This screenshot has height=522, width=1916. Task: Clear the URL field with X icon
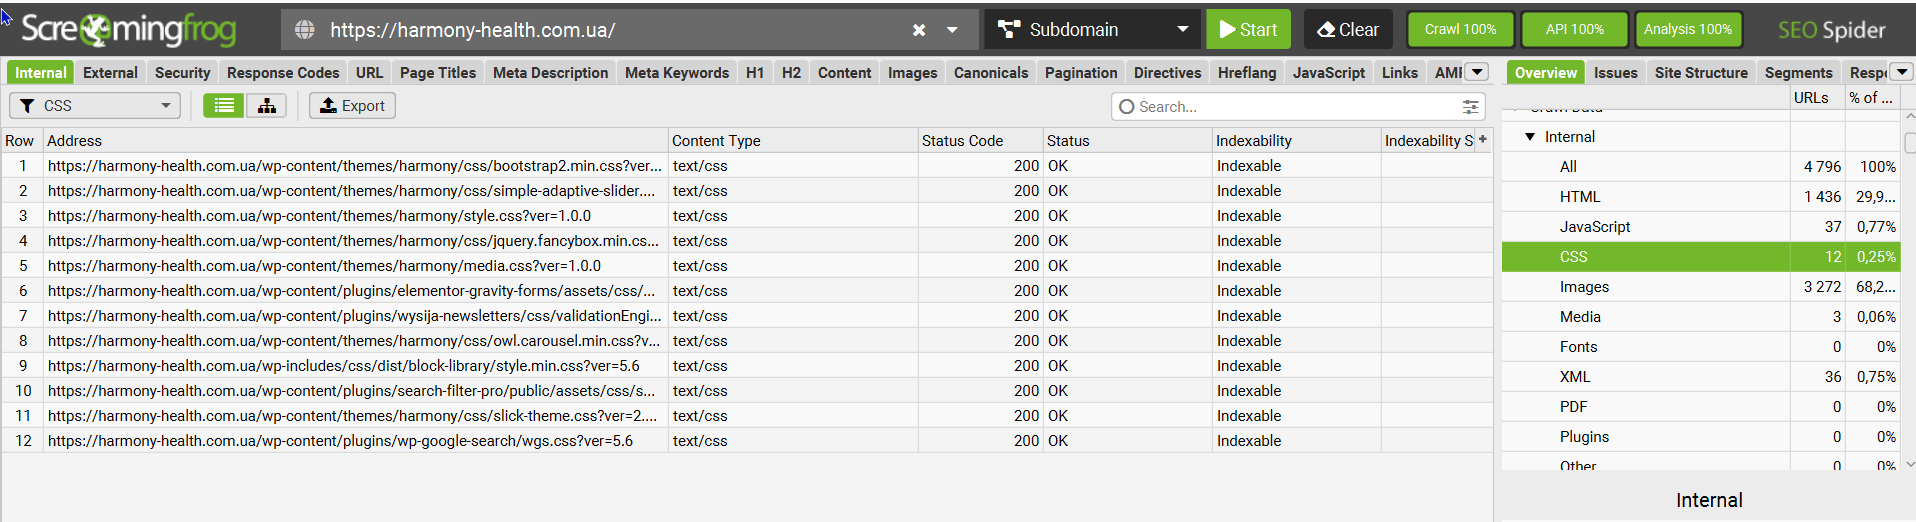(x=919, y=30)
